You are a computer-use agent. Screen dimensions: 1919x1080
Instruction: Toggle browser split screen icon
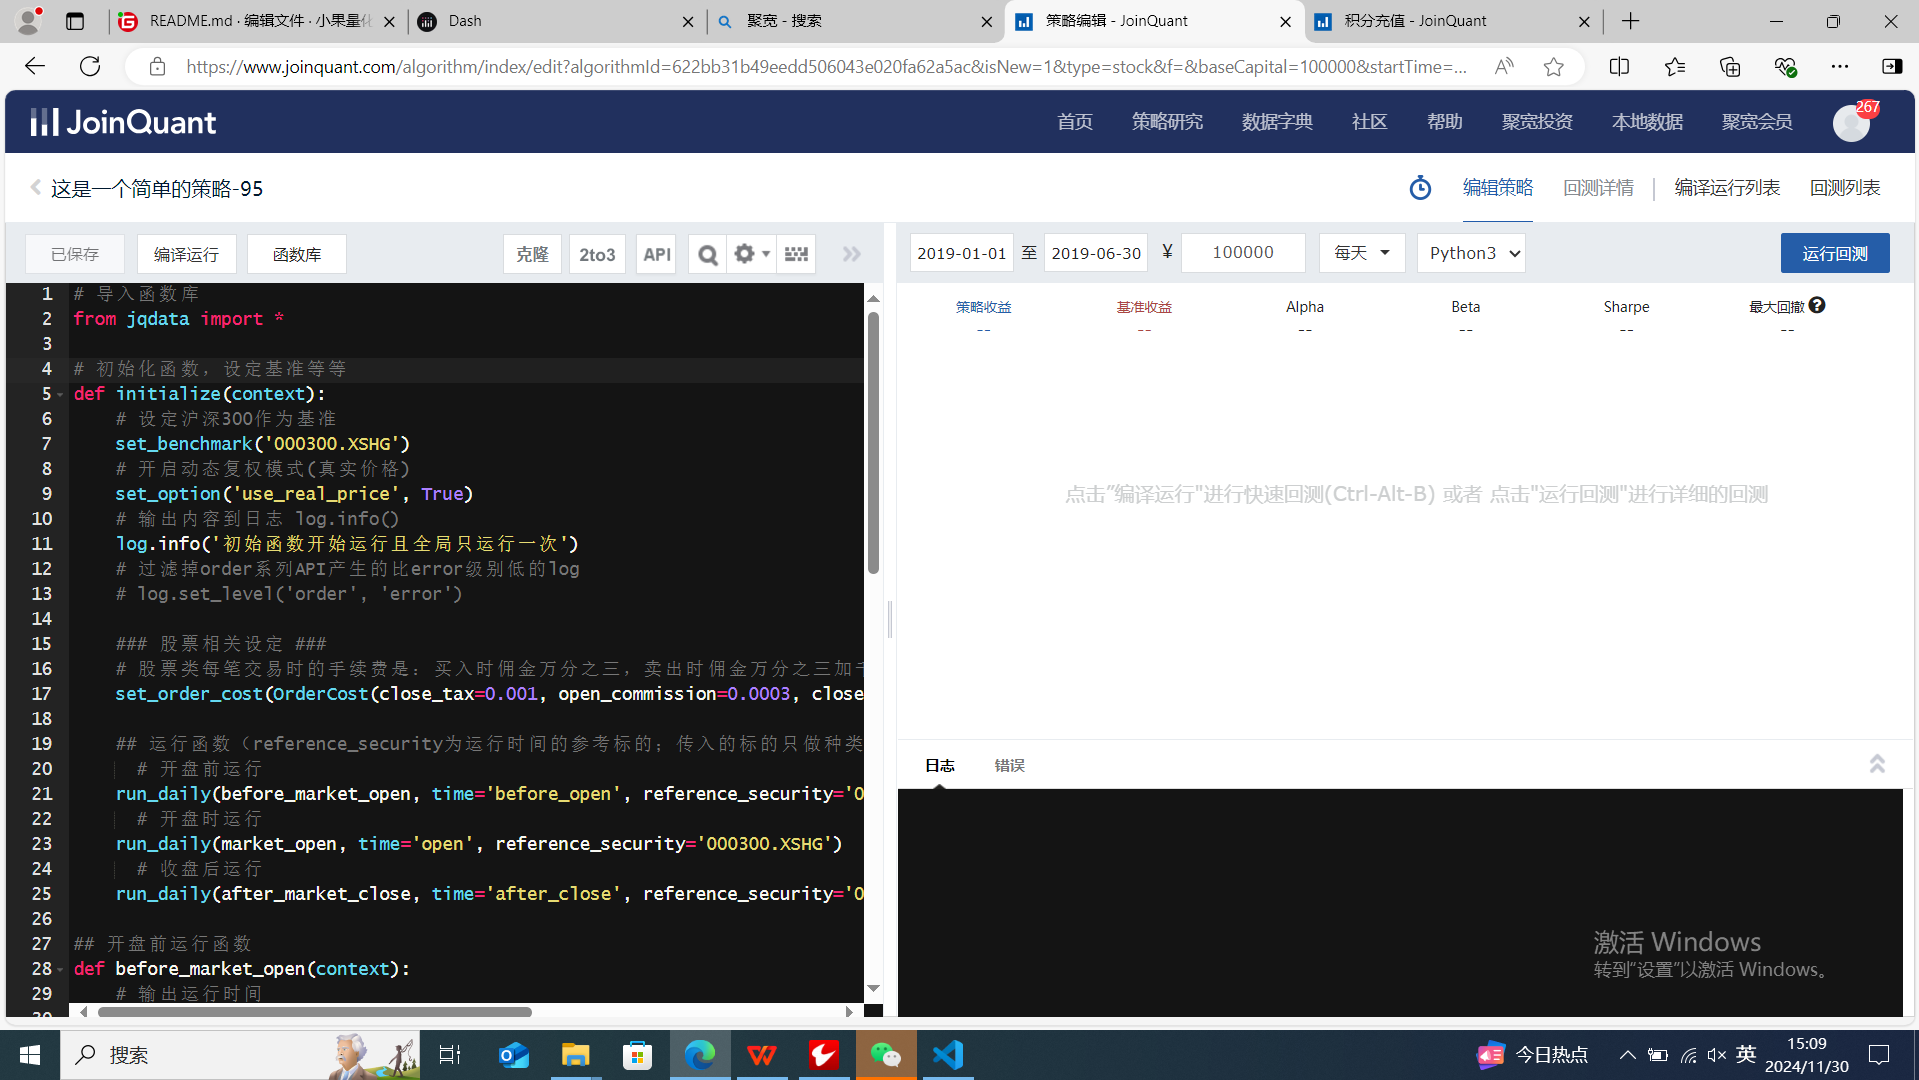pos(1619,66)
